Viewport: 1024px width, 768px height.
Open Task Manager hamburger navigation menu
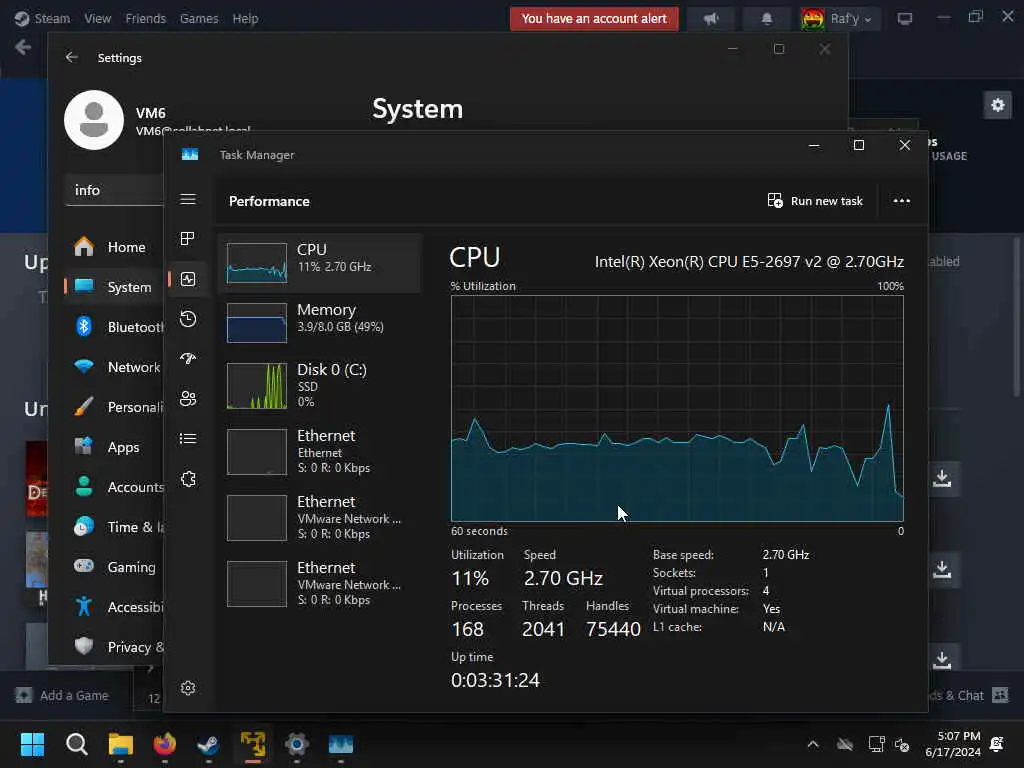click(188, 199)
